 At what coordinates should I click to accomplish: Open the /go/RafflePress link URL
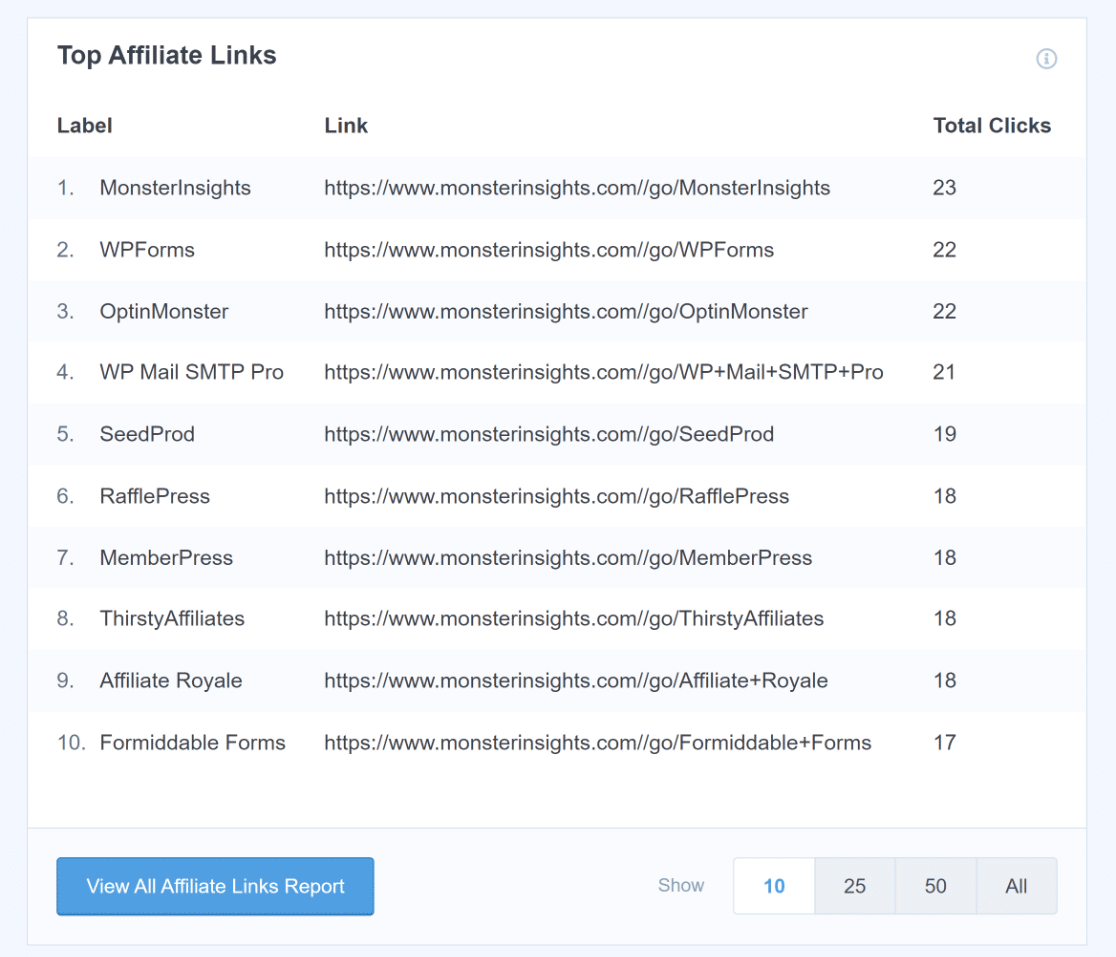[x=557, y=496]
